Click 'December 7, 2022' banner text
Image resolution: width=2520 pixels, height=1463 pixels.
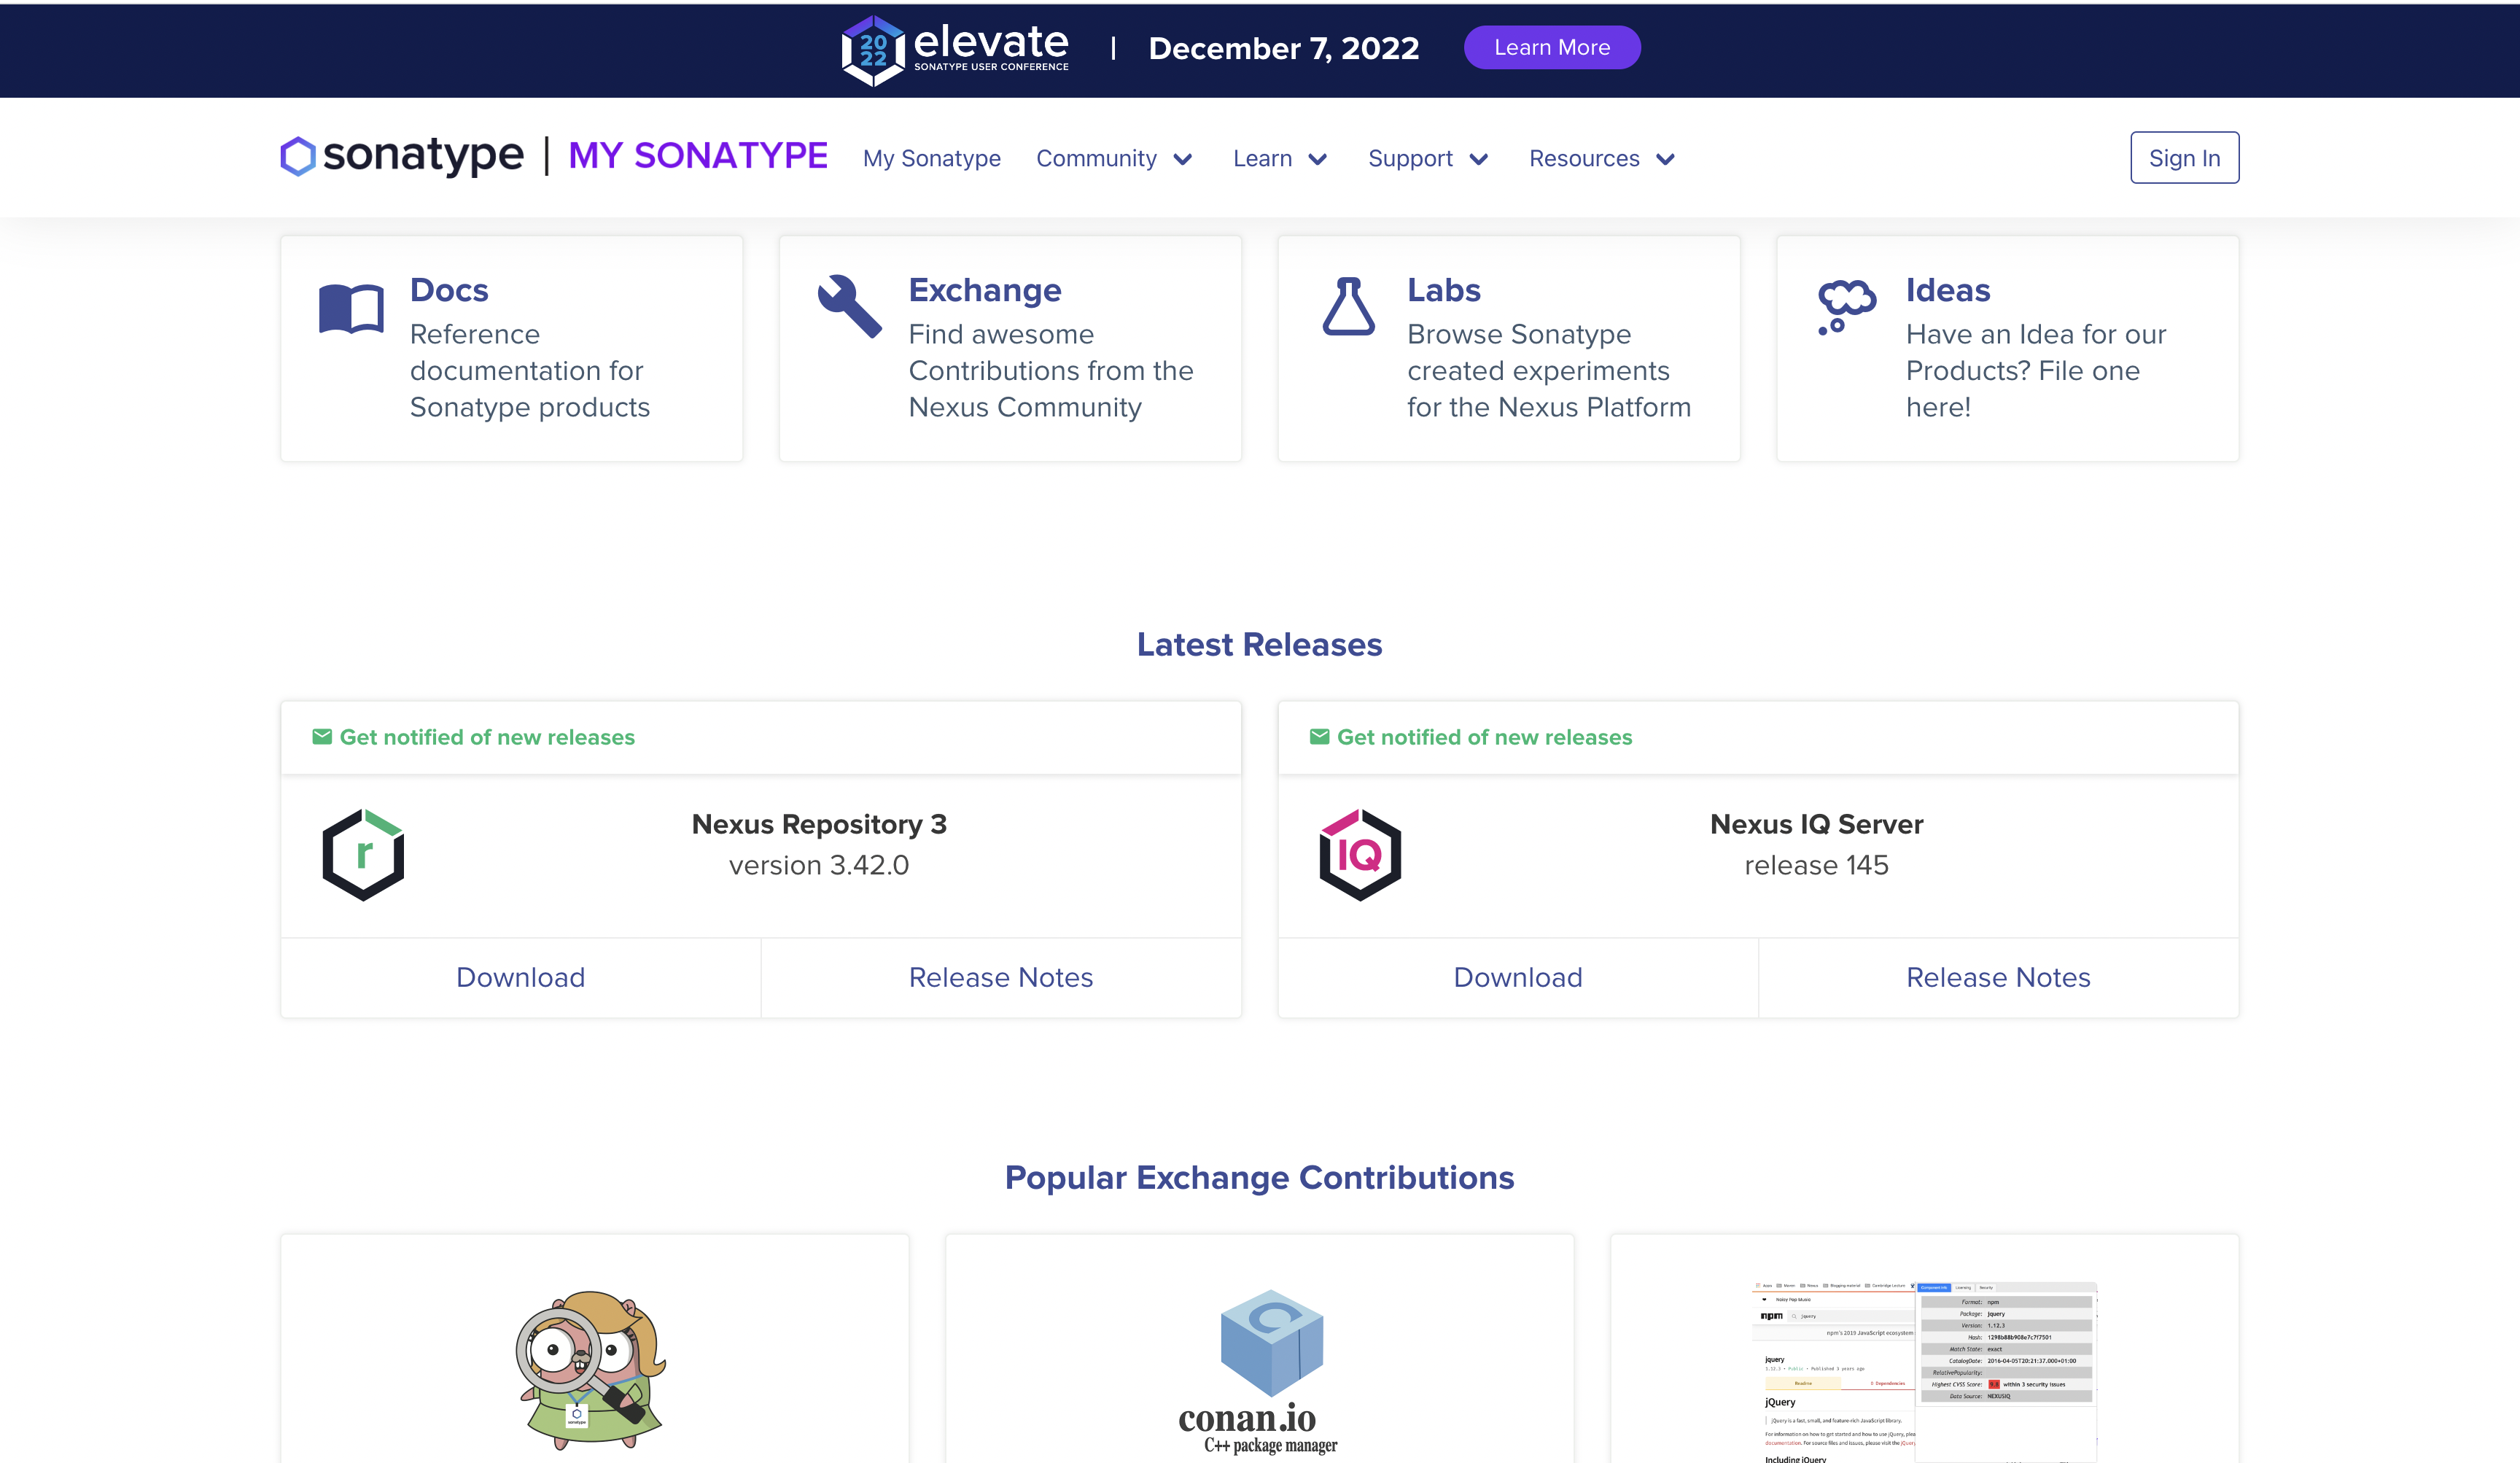[x=1283, y=48]
